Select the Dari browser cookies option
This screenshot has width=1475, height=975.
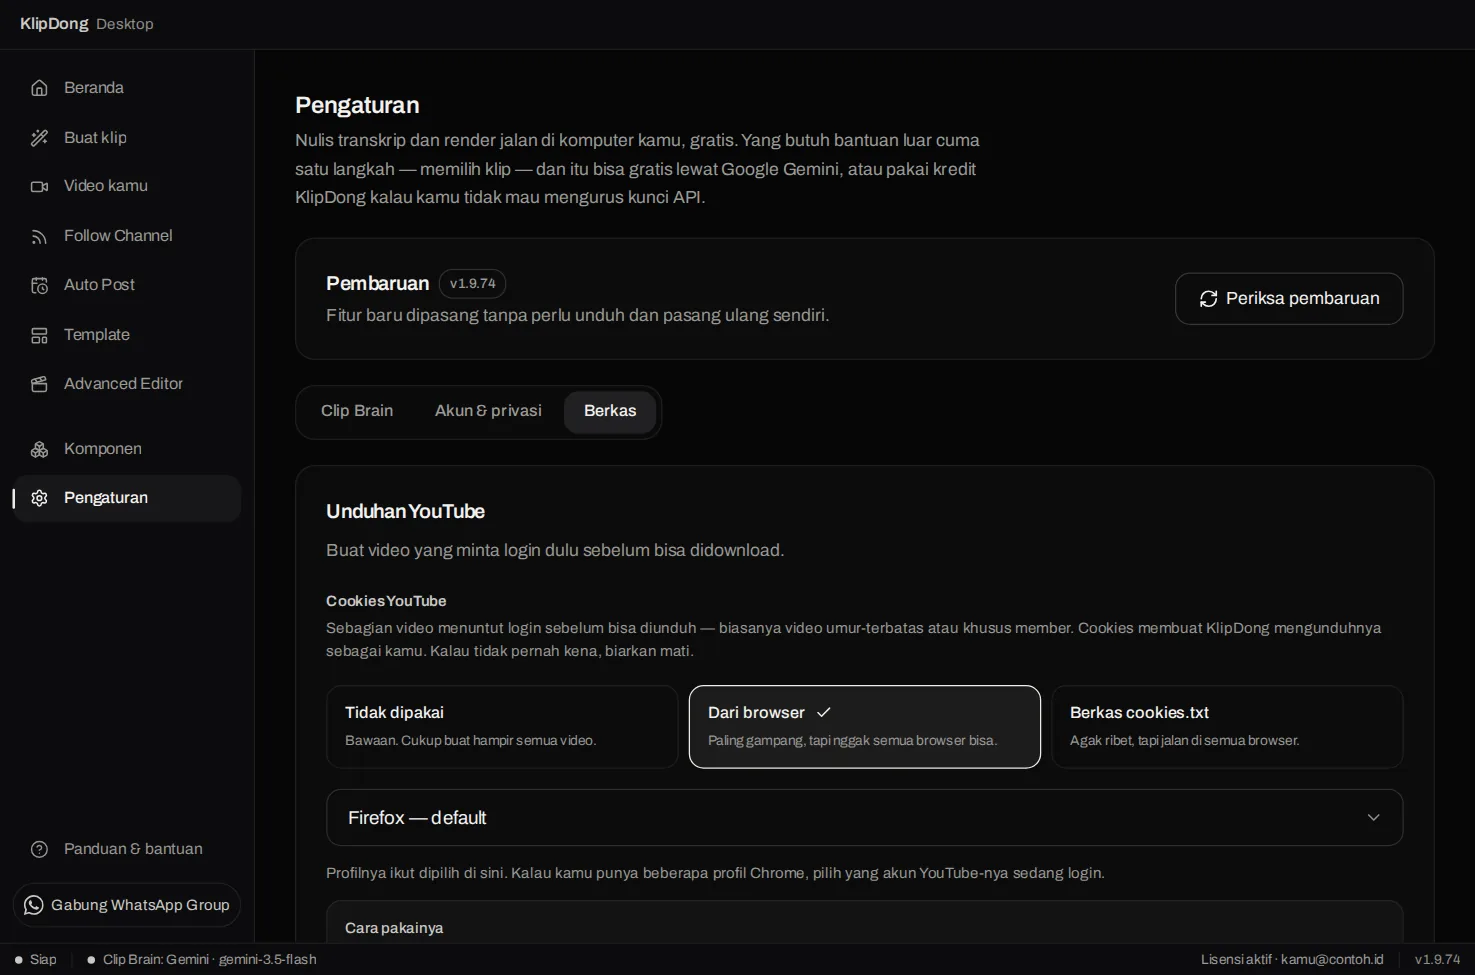[865, 727]
